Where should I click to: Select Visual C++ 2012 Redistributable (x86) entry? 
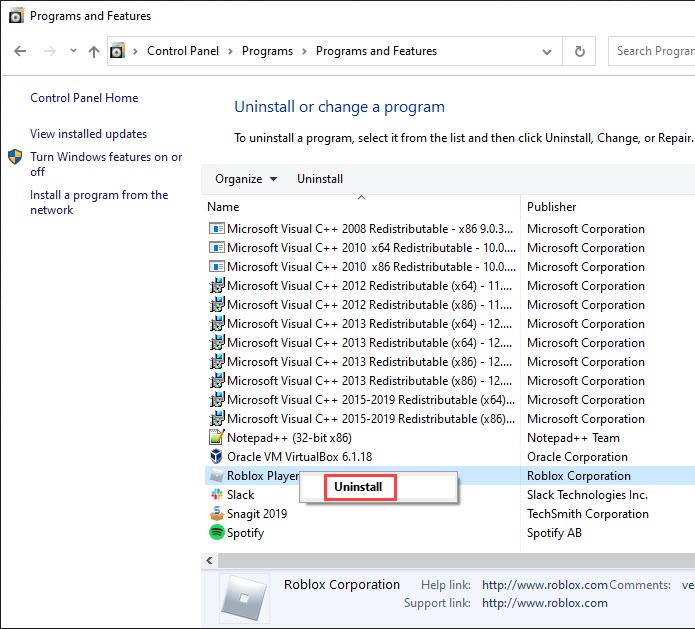(370, 305)
